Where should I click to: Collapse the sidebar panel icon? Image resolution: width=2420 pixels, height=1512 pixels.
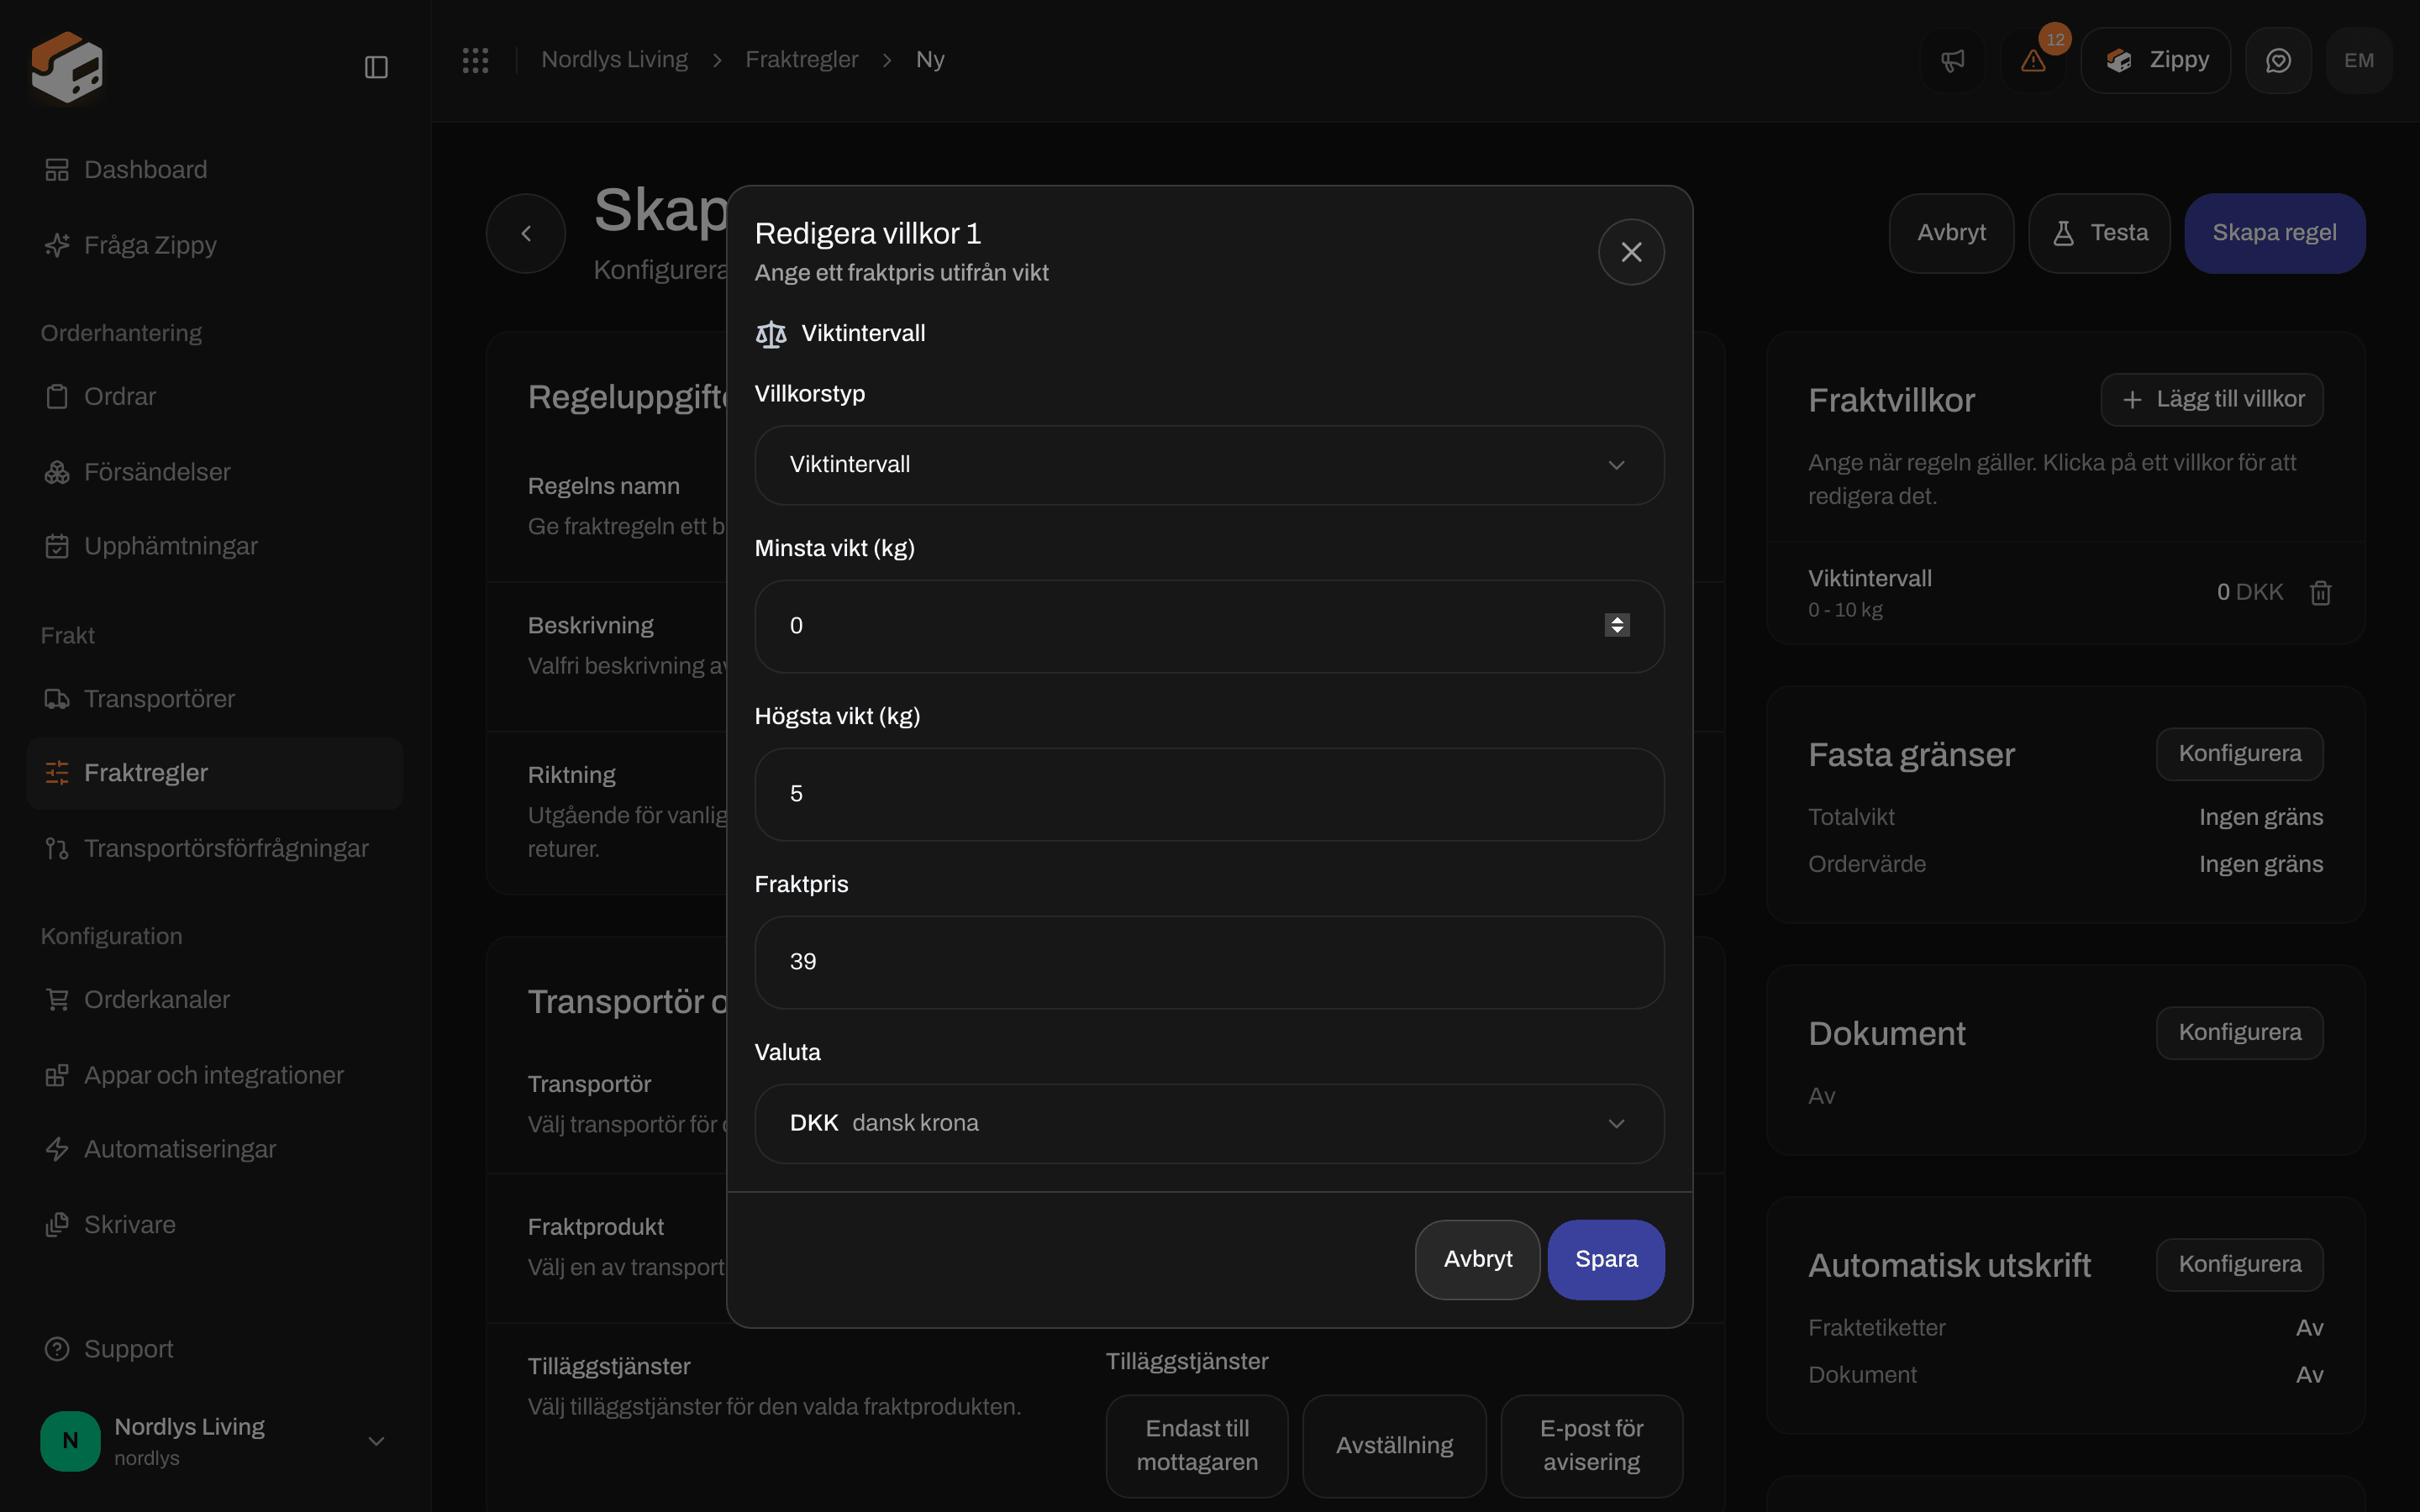coord(376,67)
